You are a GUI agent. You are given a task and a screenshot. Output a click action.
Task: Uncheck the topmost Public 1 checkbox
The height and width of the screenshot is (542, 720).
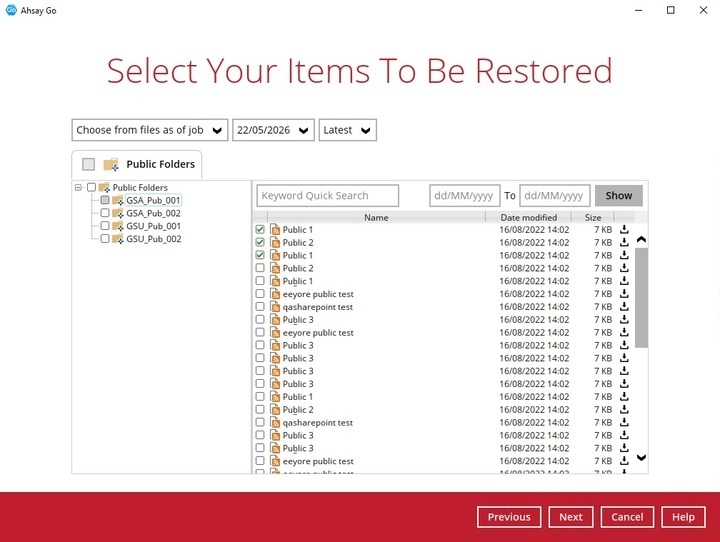(260, 229)
